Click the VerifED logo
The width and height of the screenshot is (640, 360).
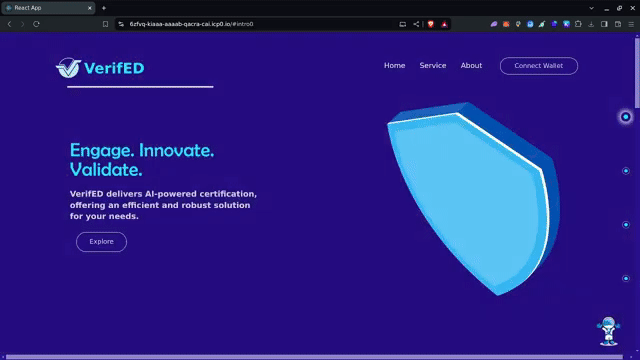coord(100,68)
